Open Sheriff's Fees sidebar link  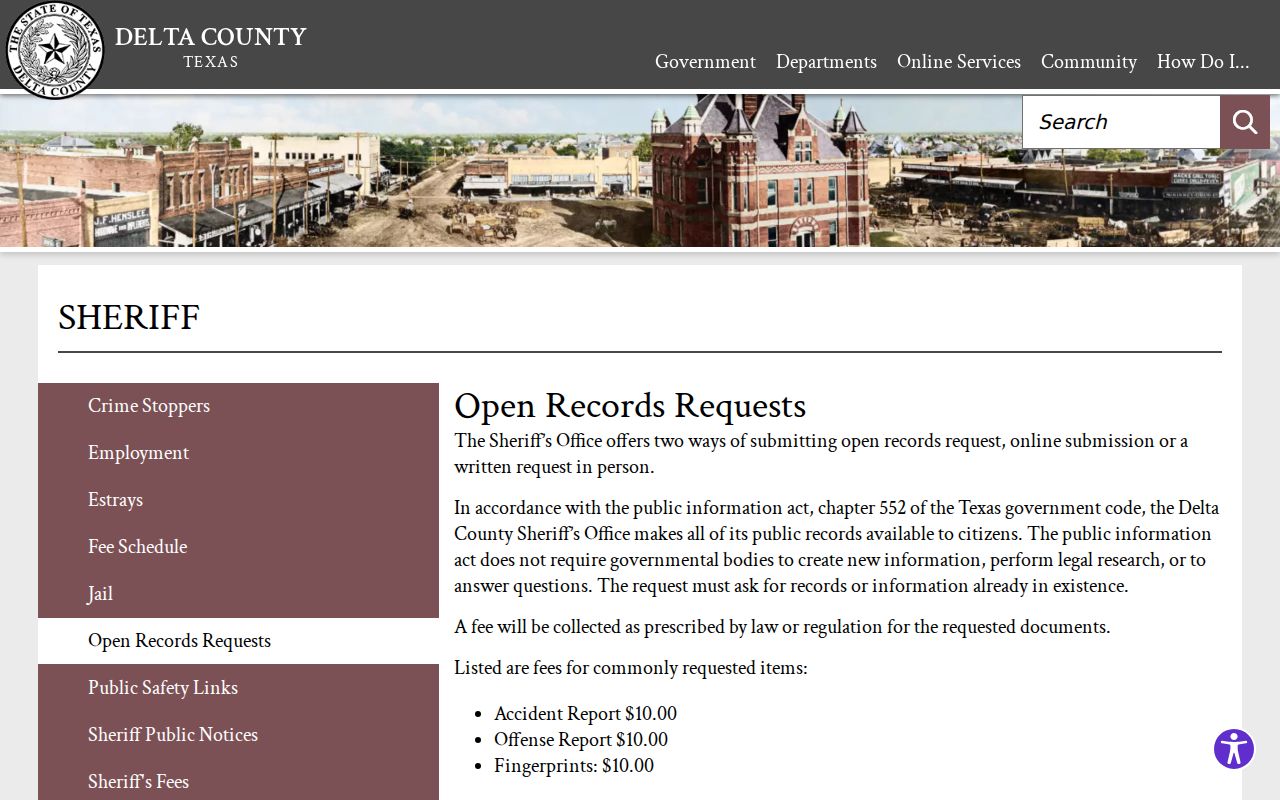pos(238,781)
